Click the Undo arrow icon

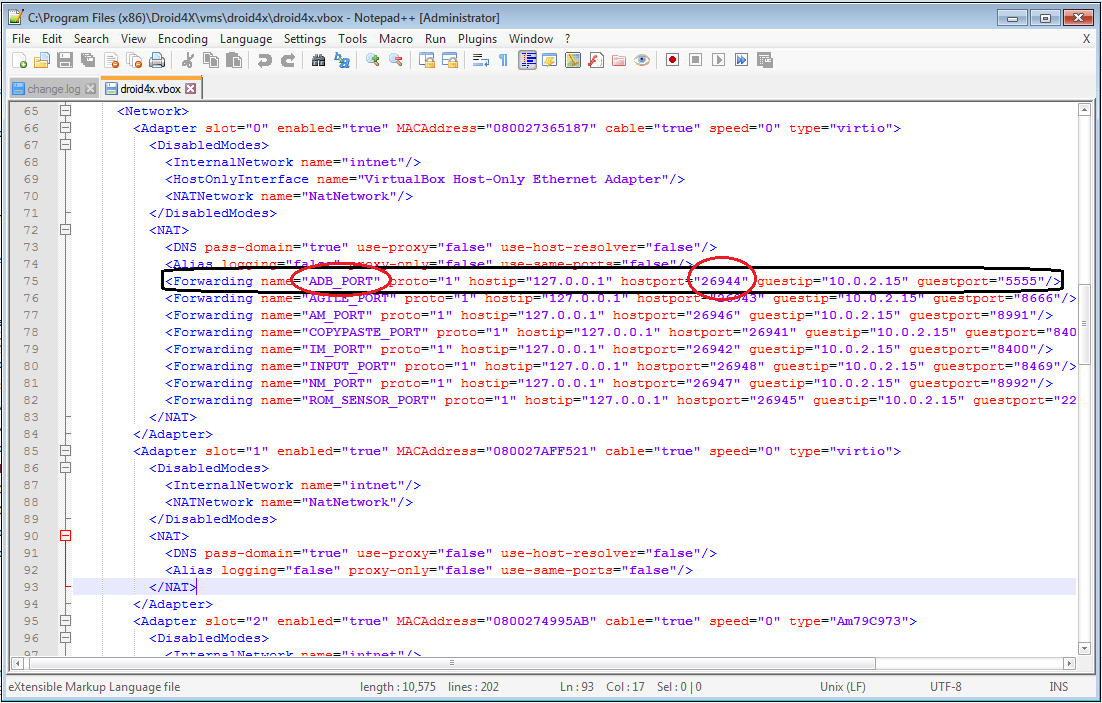(x=264, y=60)
